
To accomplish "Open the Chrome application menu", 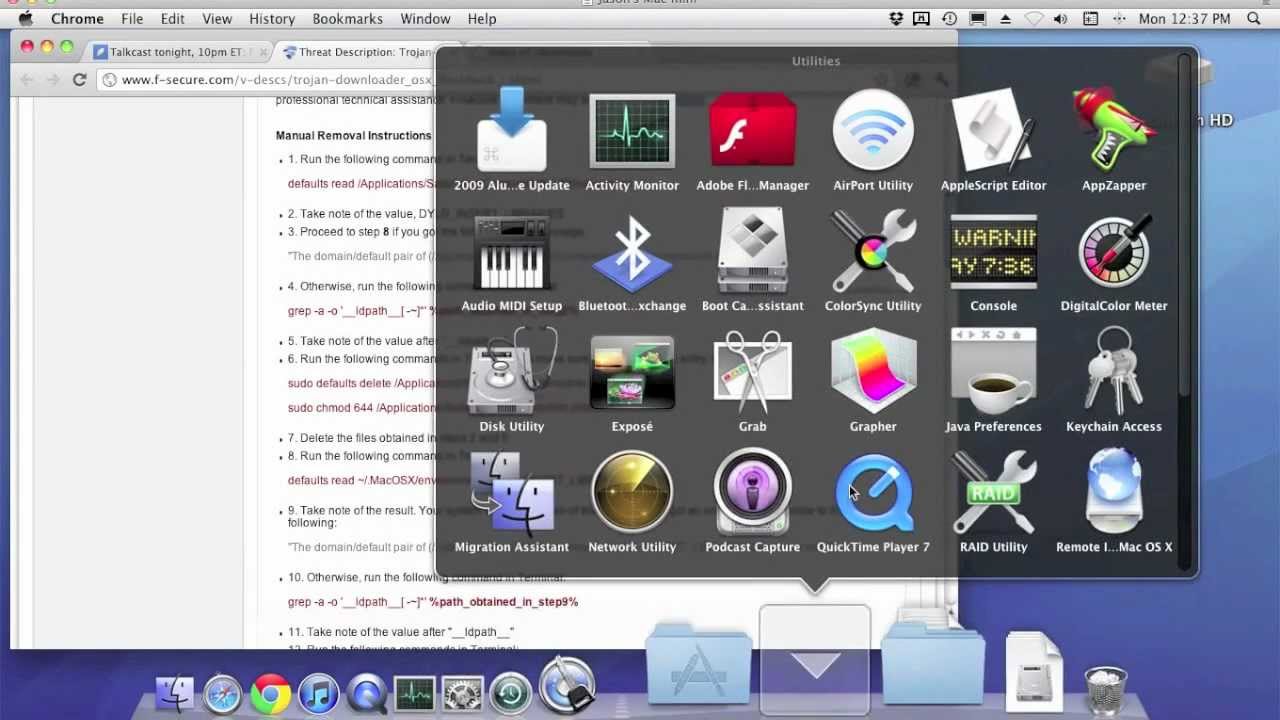I will (x=77, y=19).
